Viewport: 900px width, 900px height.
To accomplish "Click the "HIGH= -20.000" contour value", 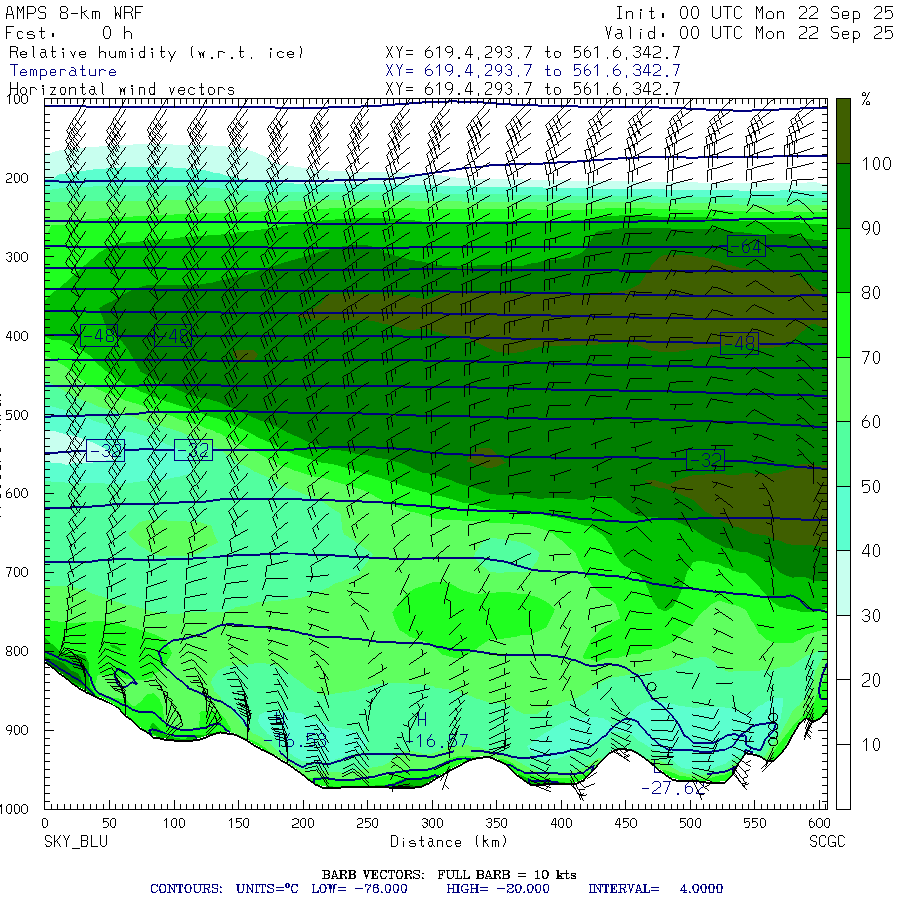I will tap(498, 889).
